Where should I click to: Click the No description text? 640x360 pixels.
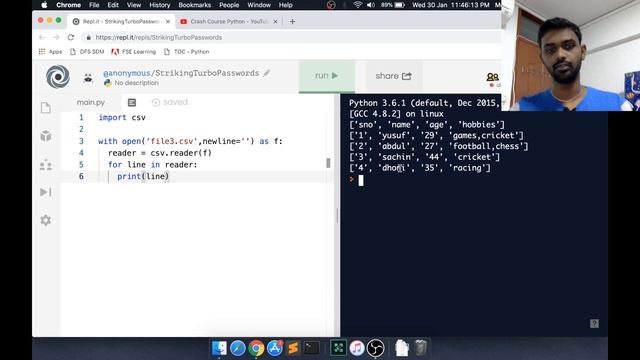(x=136, y=83)
